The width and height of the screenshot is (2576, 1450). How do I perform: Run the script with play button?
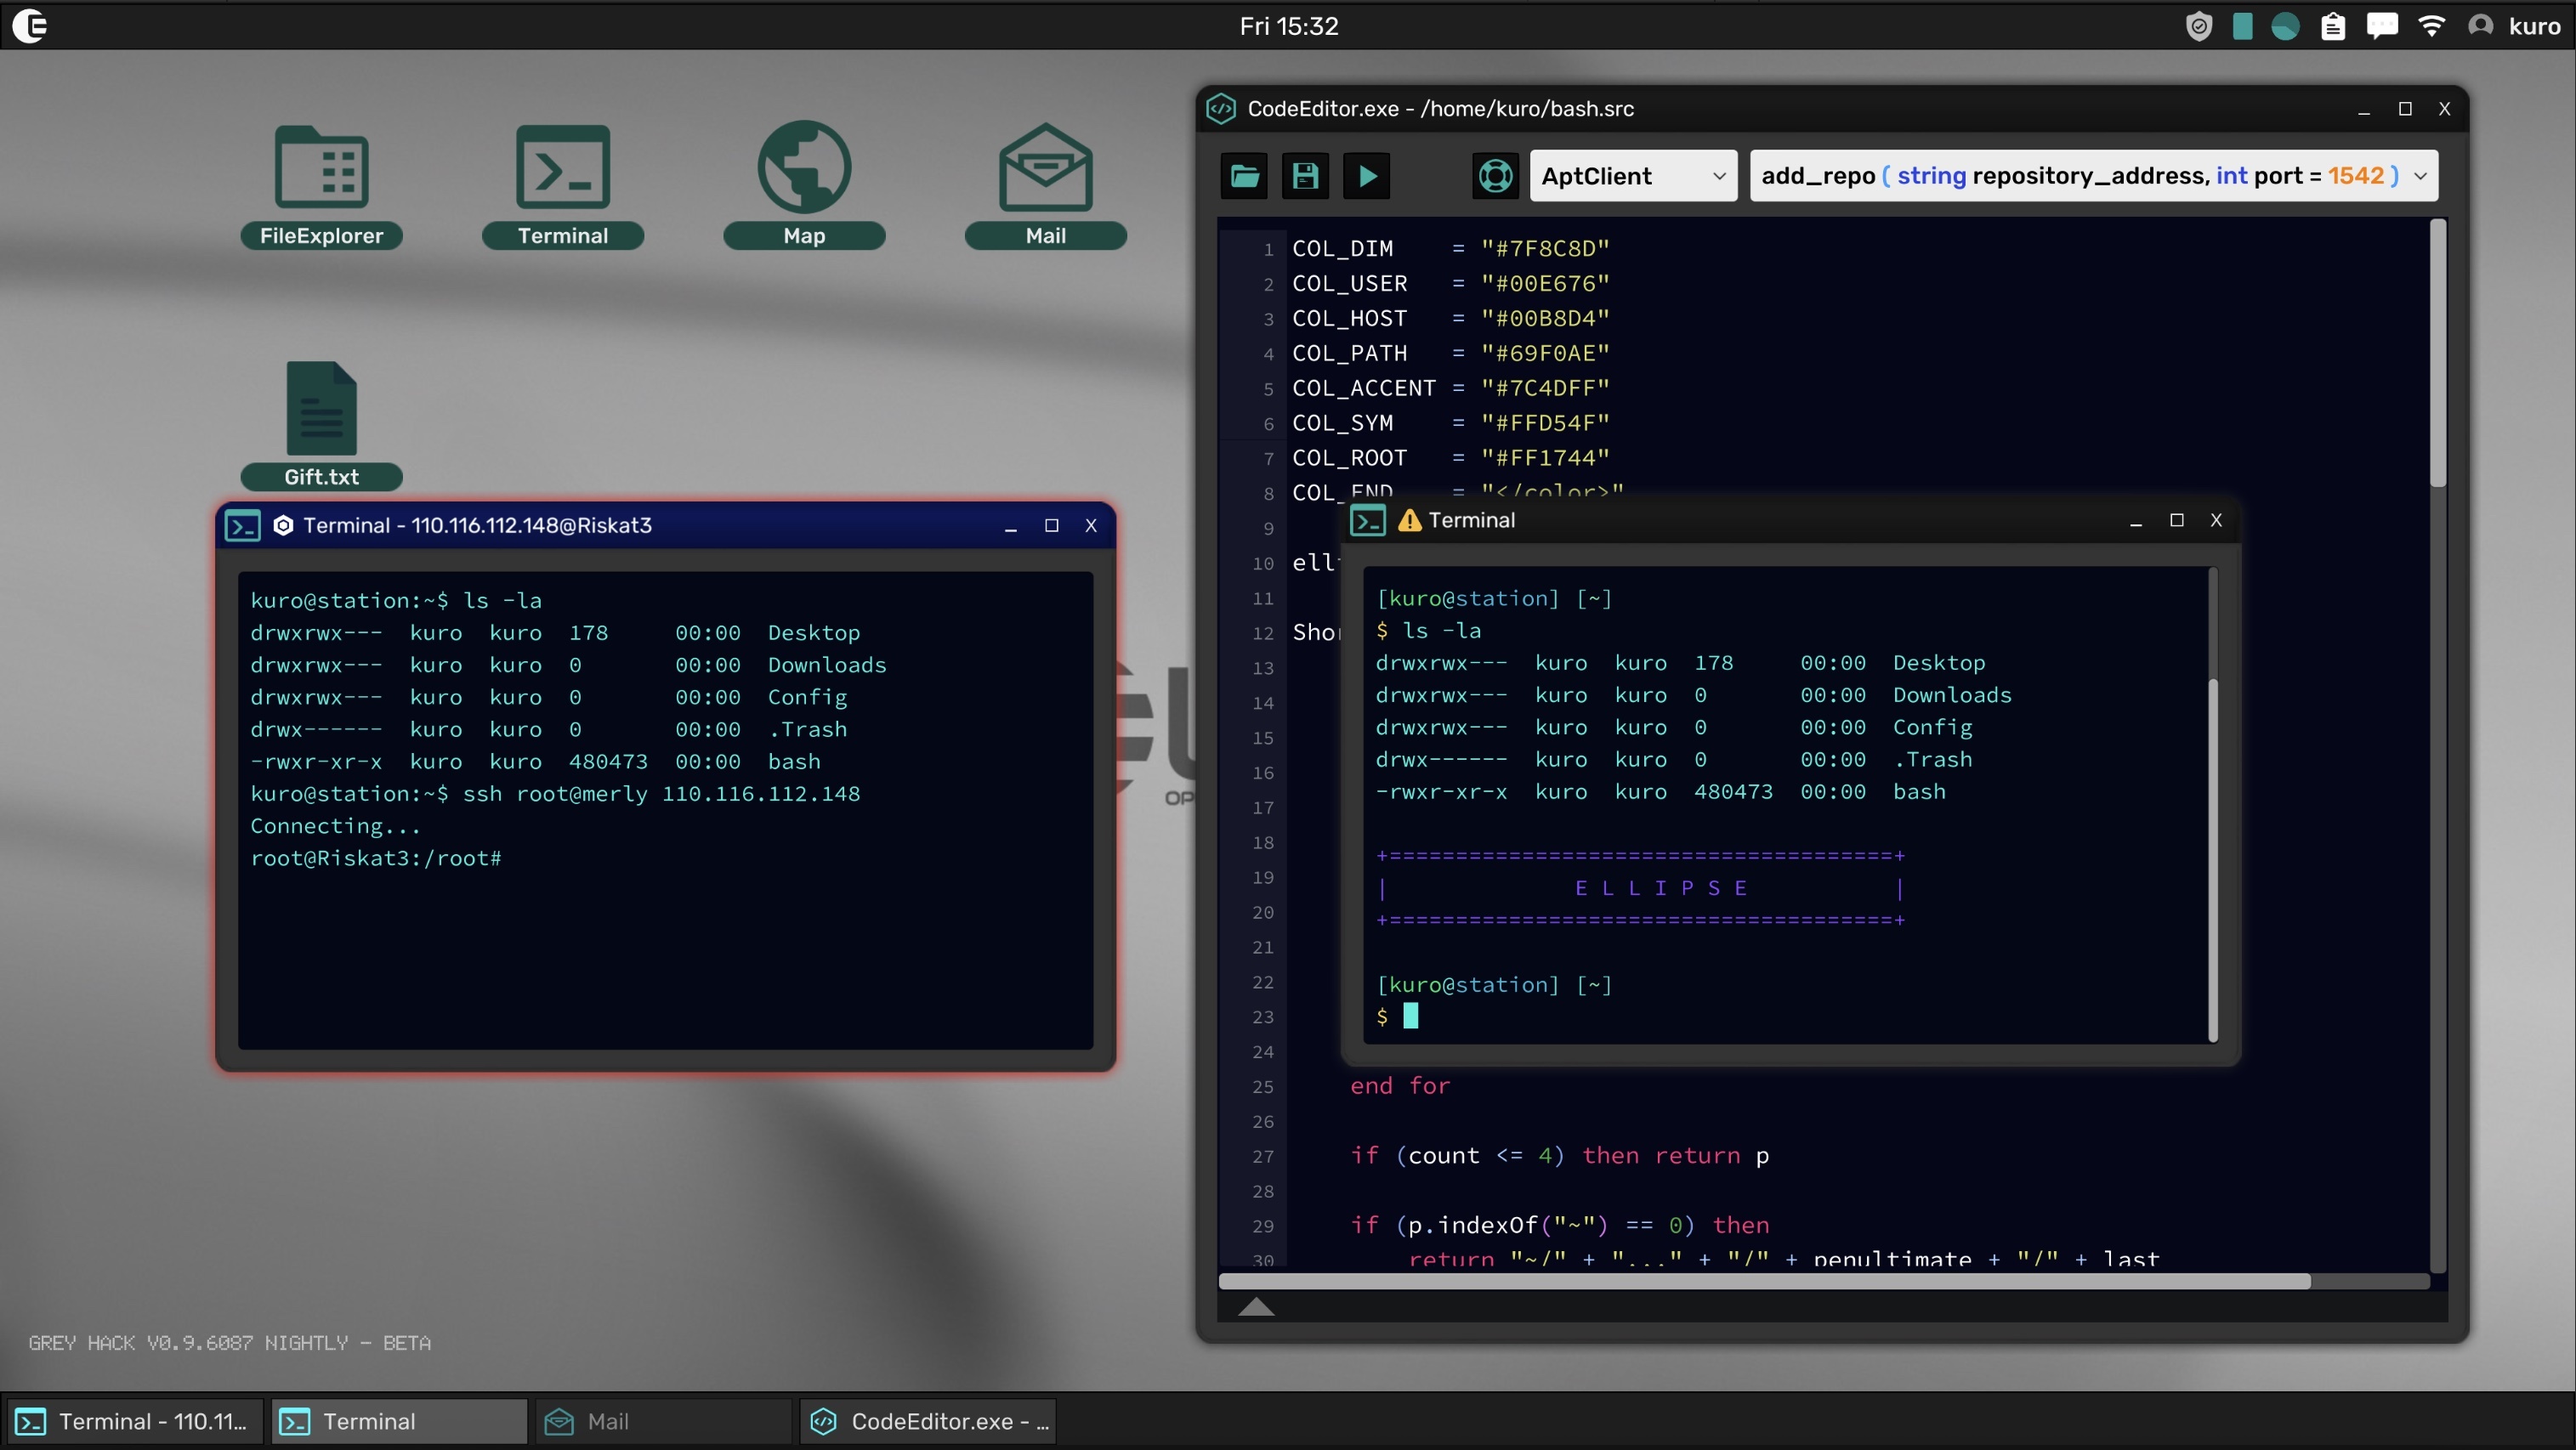[x=1367, y=176]
